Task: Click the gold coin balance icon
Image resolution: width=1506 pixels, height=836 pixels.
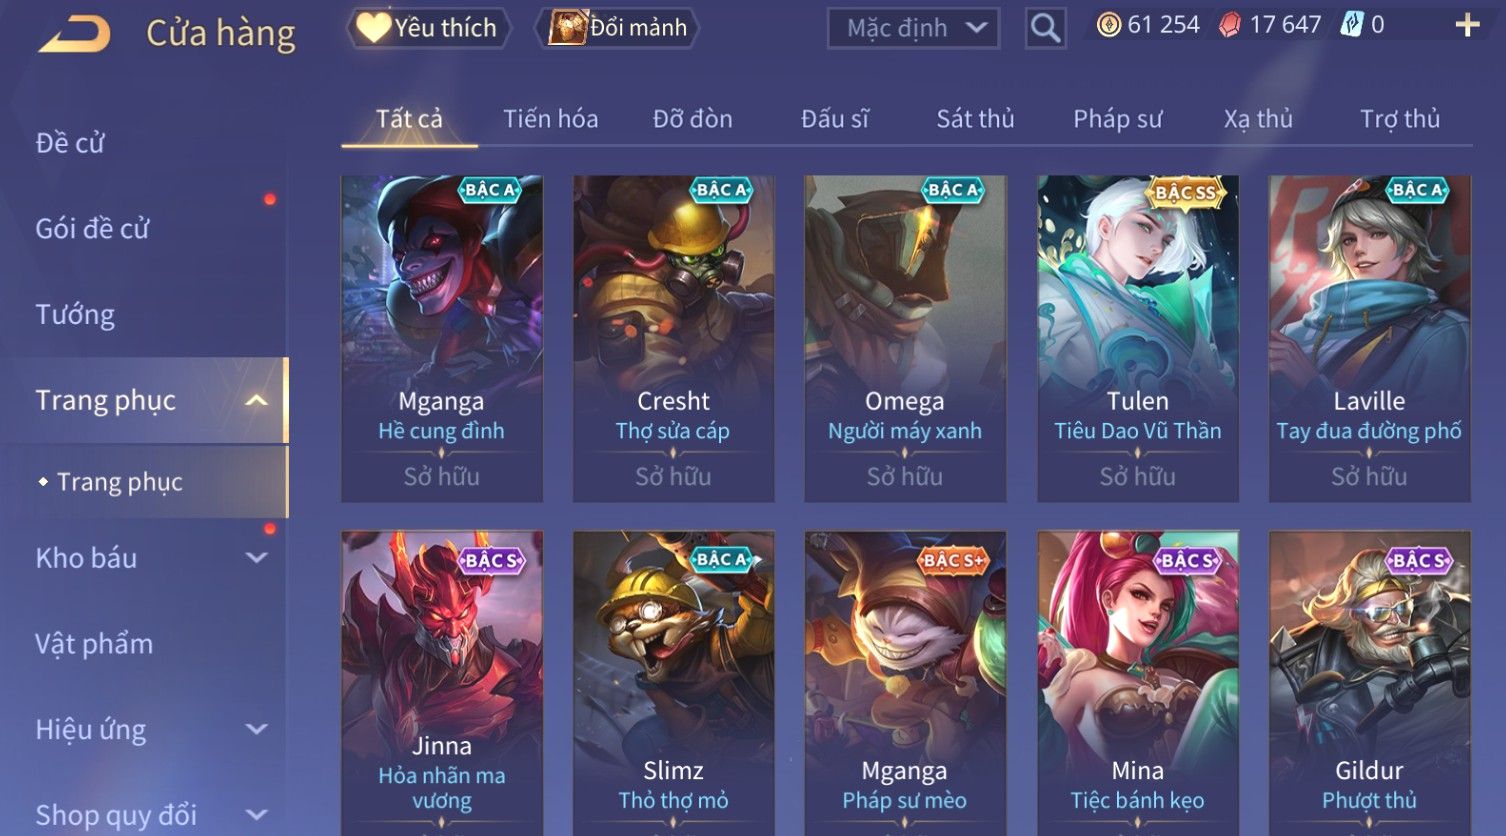Action: pos(1108,25)
